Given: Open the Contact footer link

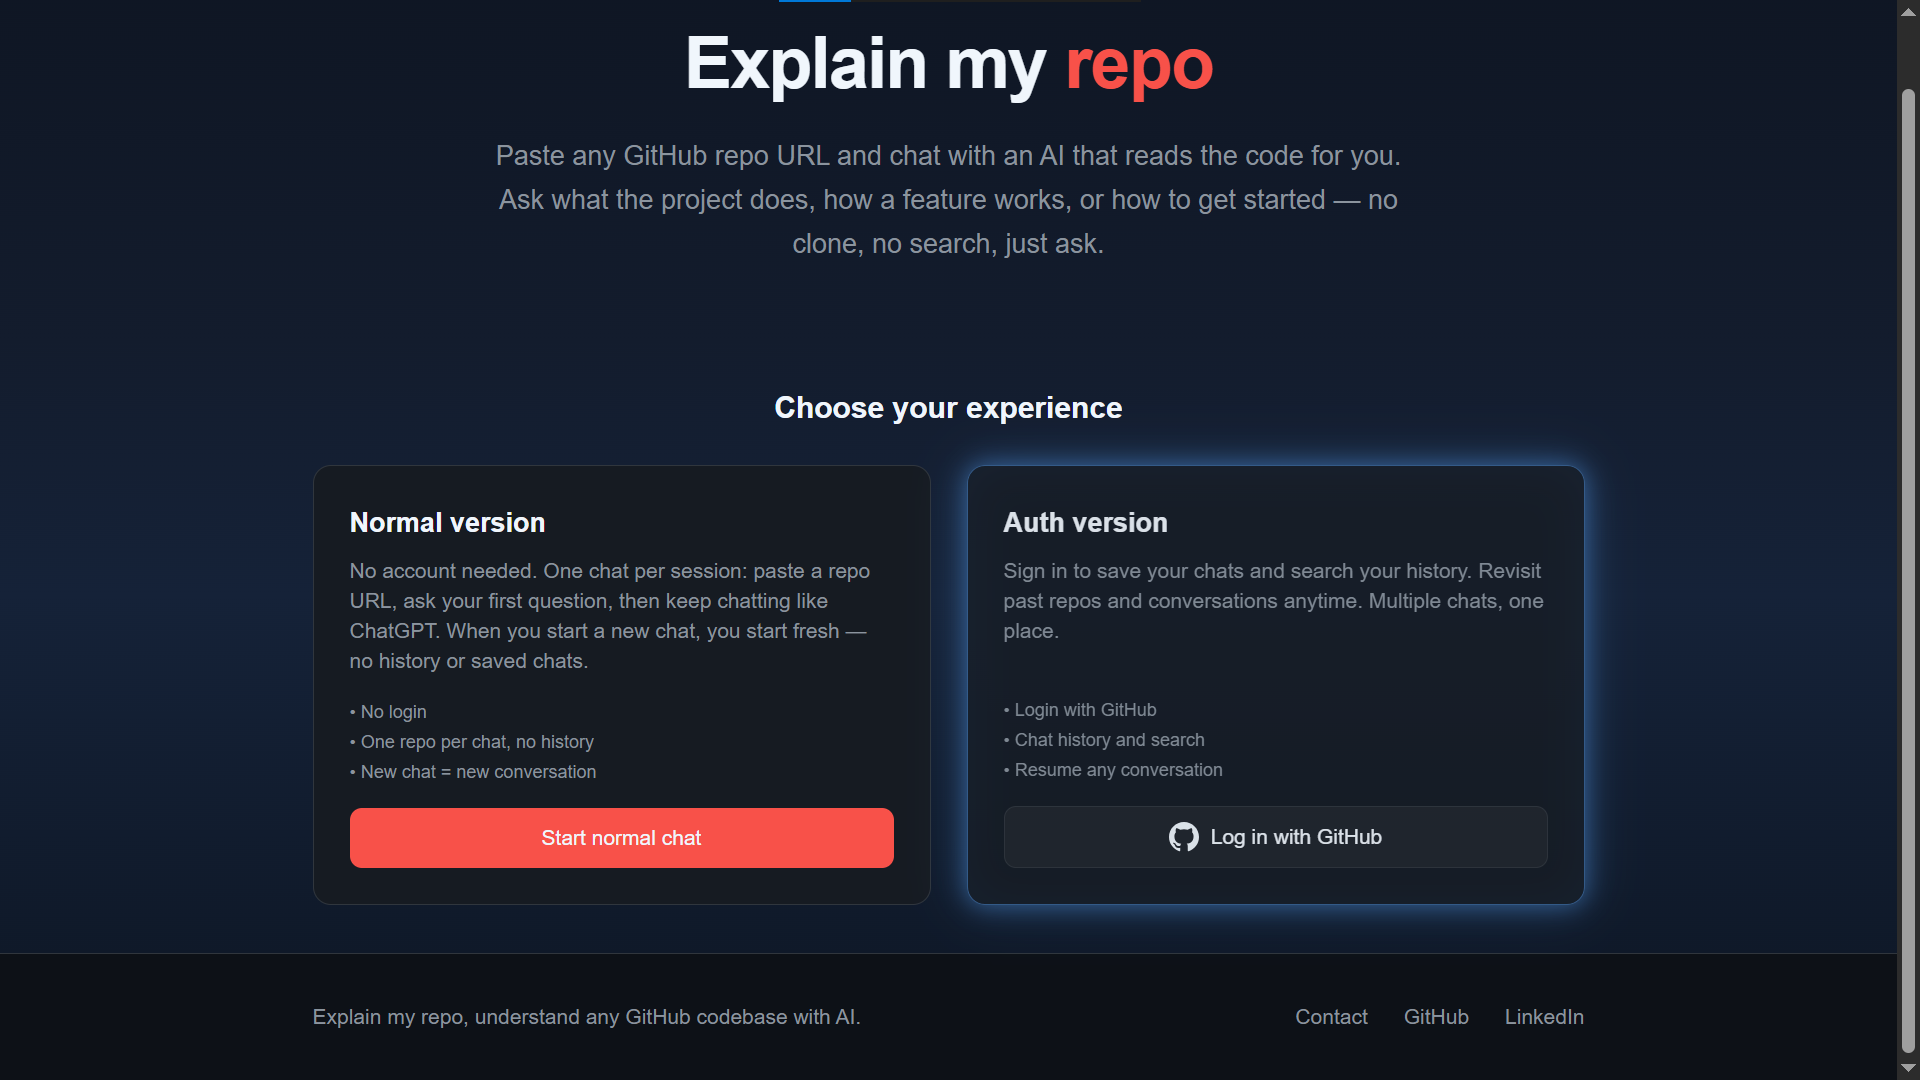Looking at the screenshot, I should 1331,1017.
